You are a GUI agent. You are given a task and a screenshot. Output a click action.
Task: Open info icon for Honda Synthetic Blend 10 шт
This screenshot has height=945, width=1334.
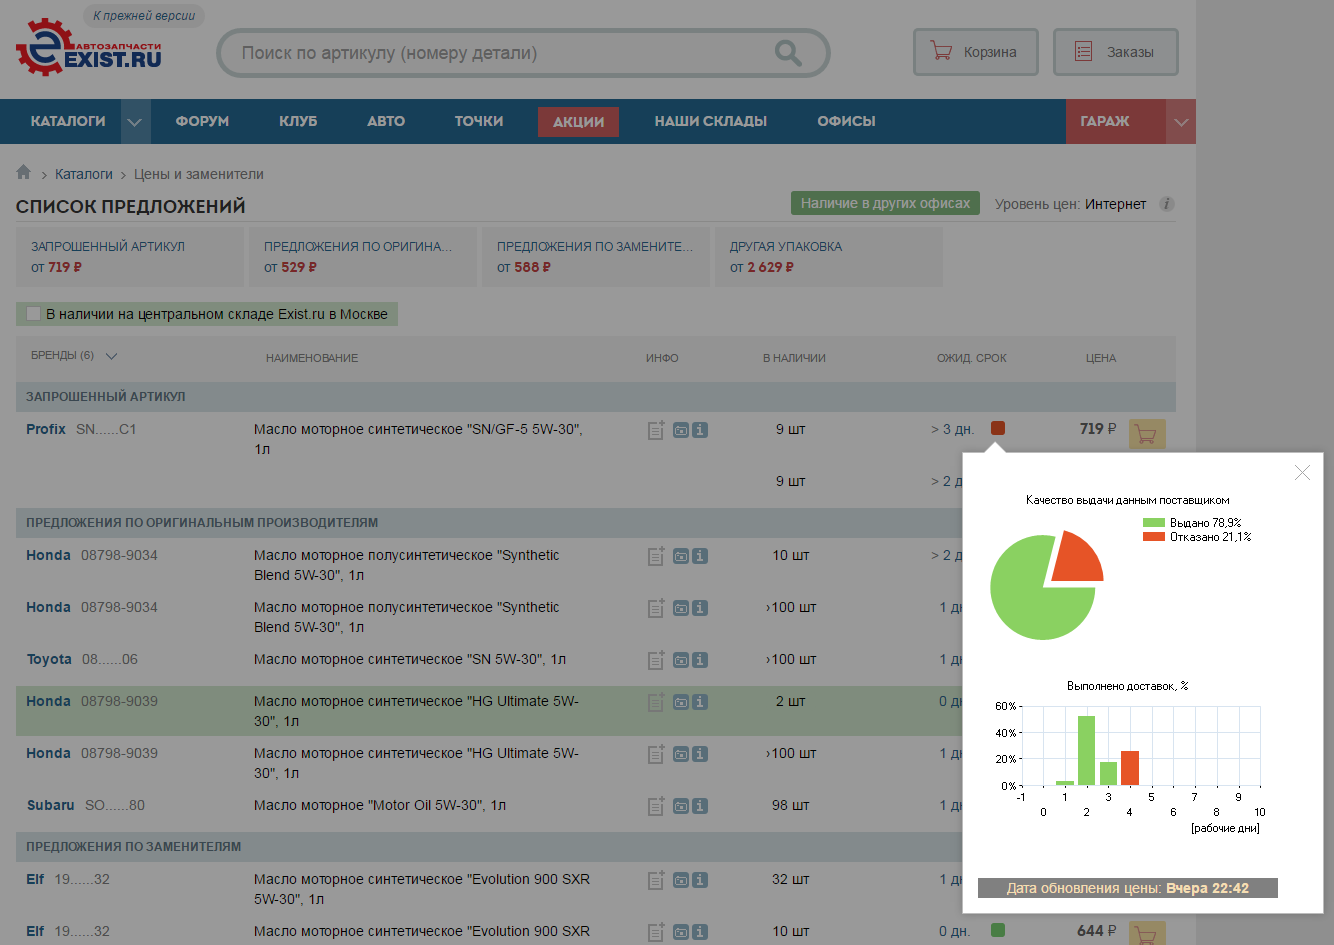[x=700, y=556]
